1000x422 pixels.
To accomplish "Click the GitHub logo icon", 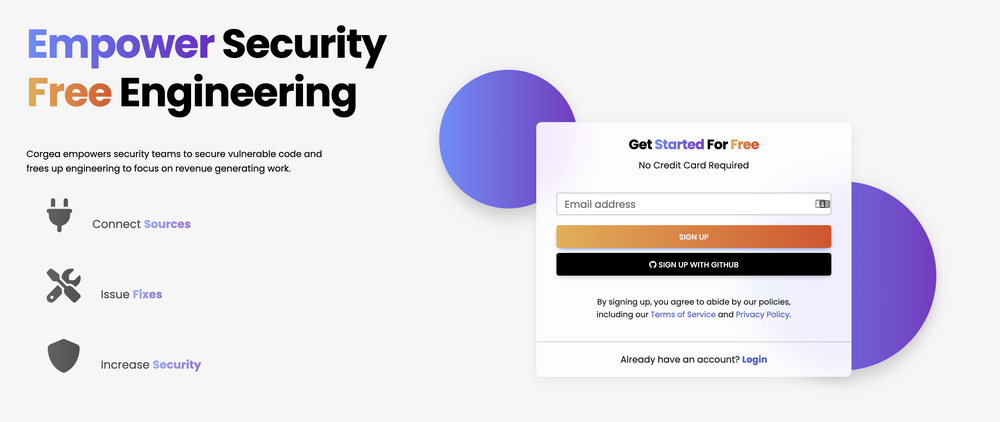I will [x=652, y=265].
